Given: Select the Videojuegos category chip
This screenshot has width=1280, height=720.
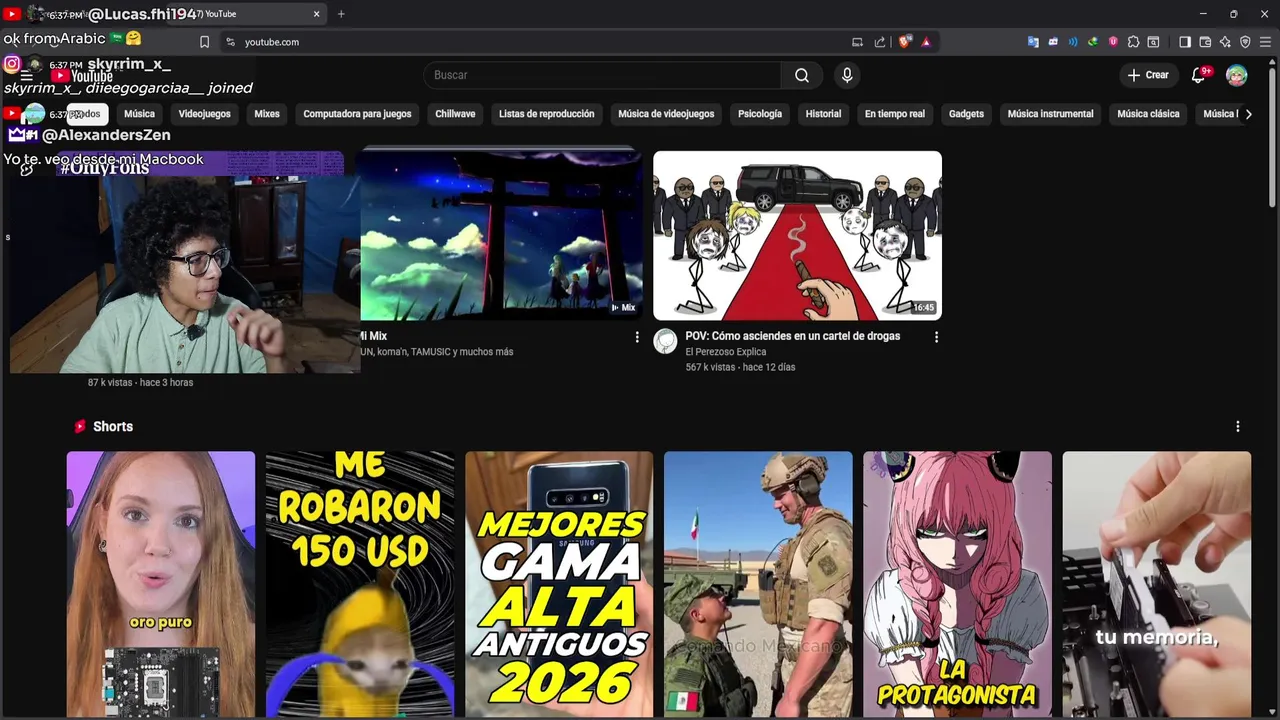Looking at the screenshot, I should pos(204,114).
